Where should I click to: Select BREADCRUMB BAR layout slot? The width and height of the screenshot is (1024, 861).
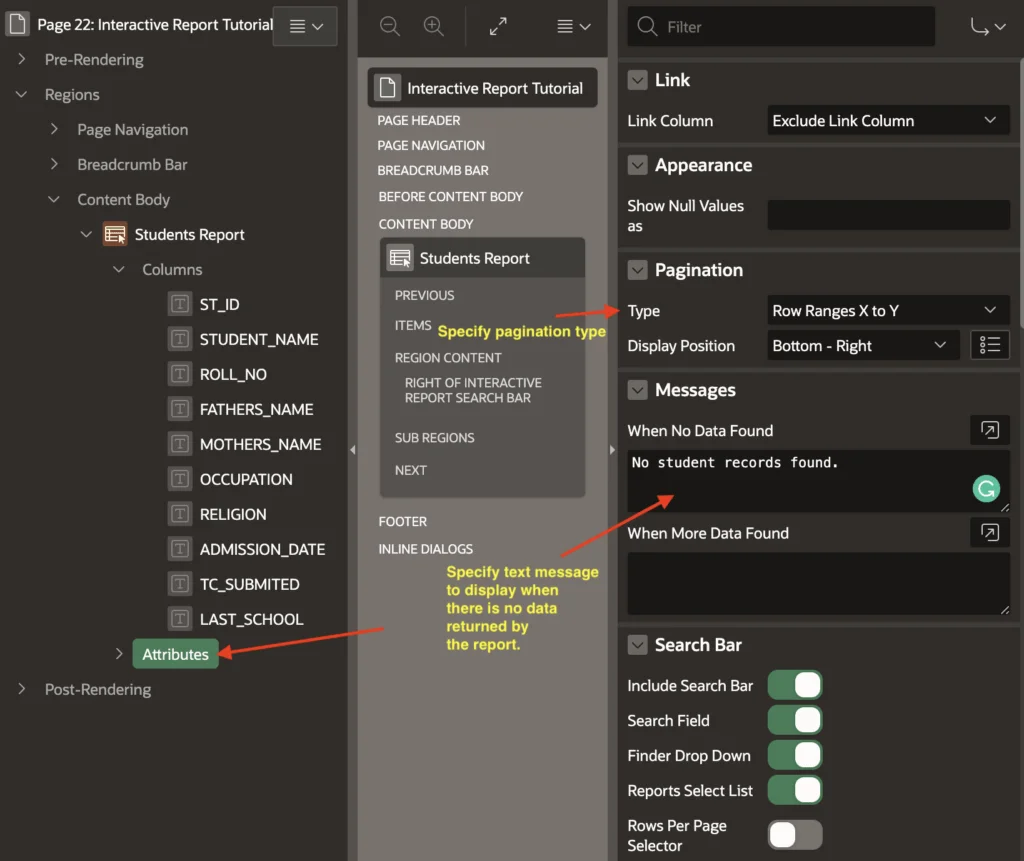(432, 171)
